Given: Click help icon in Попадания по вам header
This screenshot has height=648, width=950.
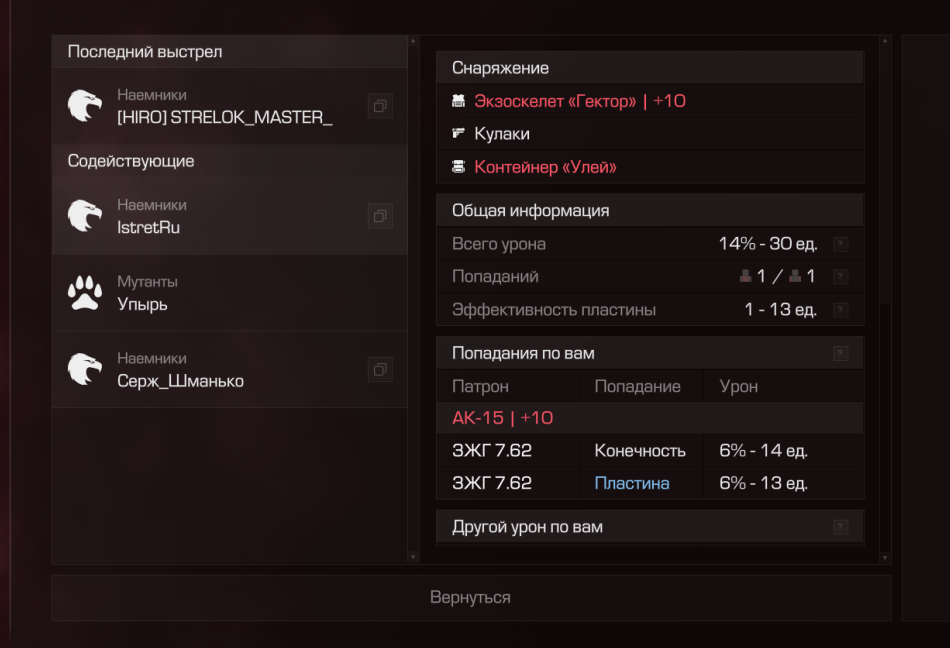Looking at the screenshot, I should (x=841, y=353).
